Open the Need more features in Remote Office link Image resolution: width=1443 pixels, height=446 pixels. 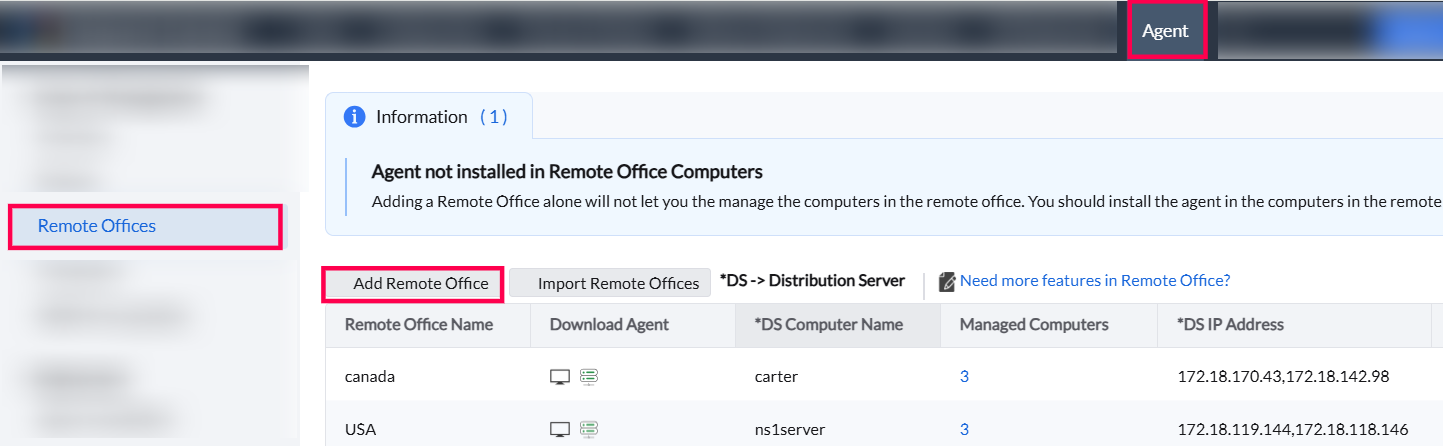pos(1094,281)
